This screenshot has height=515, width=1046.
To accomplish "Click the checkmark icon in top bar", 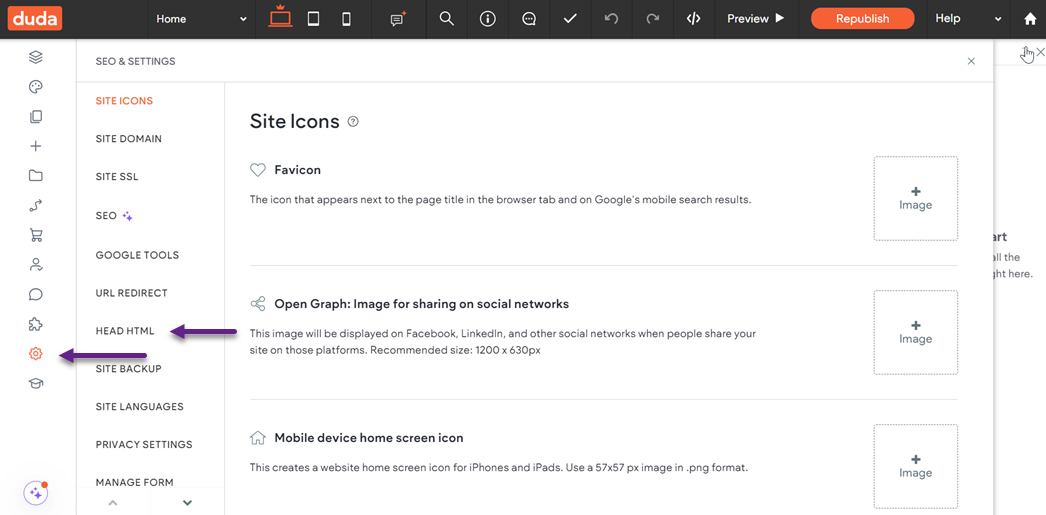I will 570,19.
